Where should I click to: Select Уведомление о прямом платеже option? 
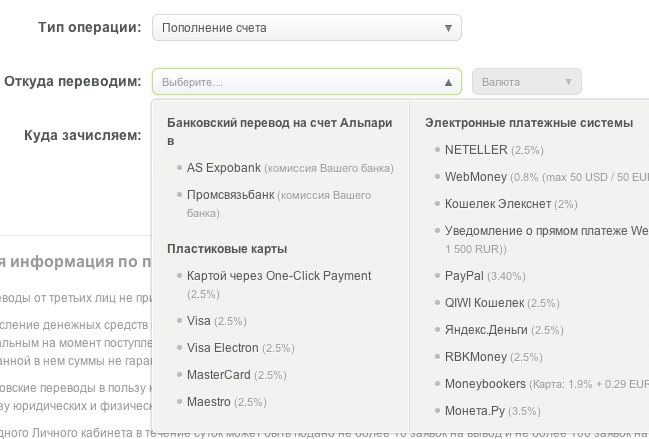click(546, 240)
